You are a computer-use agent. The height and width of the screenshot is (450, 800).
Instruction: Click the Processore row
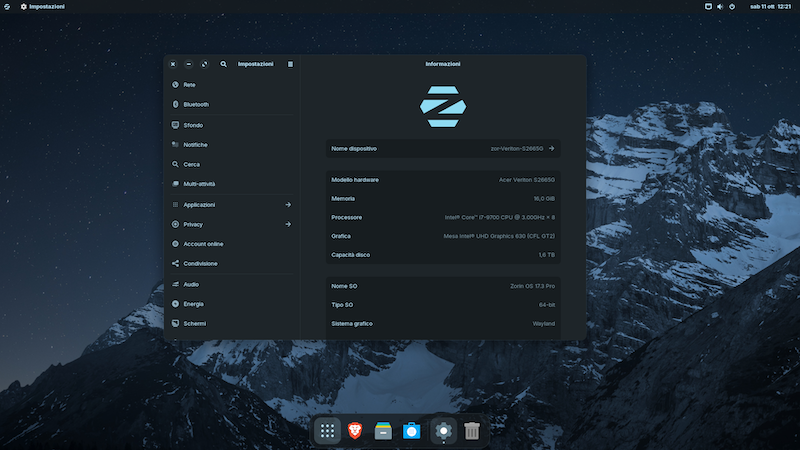pos(443,217)
